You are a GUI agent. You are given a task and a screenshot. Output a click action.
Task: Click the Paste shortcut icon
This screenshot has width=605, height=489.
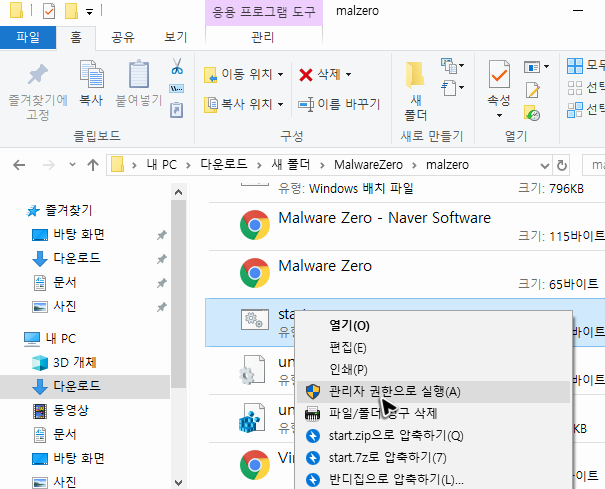coord(177,110)
